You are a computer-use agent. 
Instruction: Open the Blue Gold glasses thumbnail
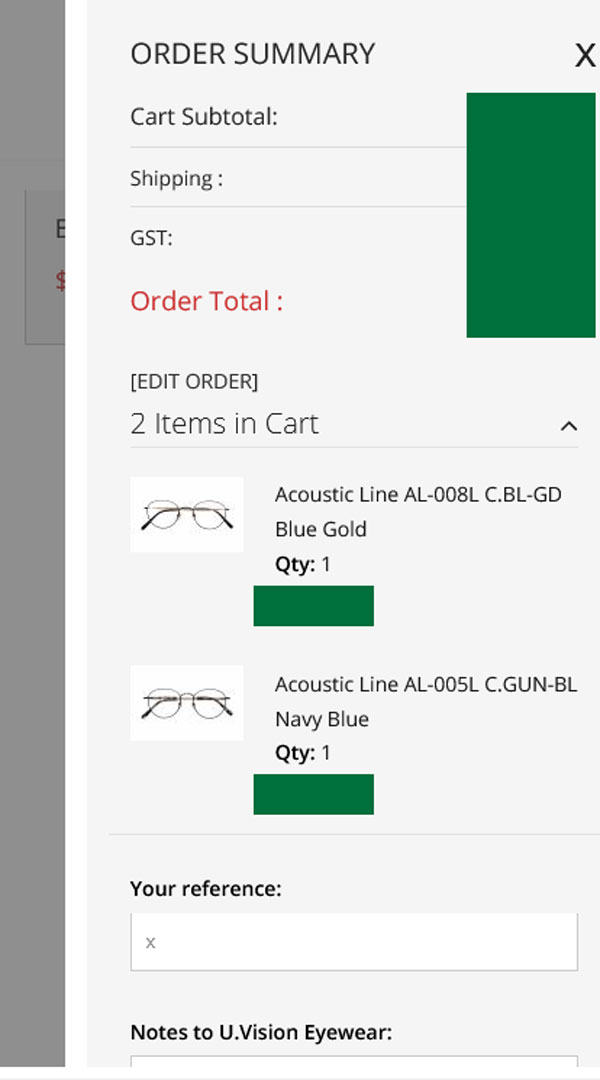[x=187, y=514]
